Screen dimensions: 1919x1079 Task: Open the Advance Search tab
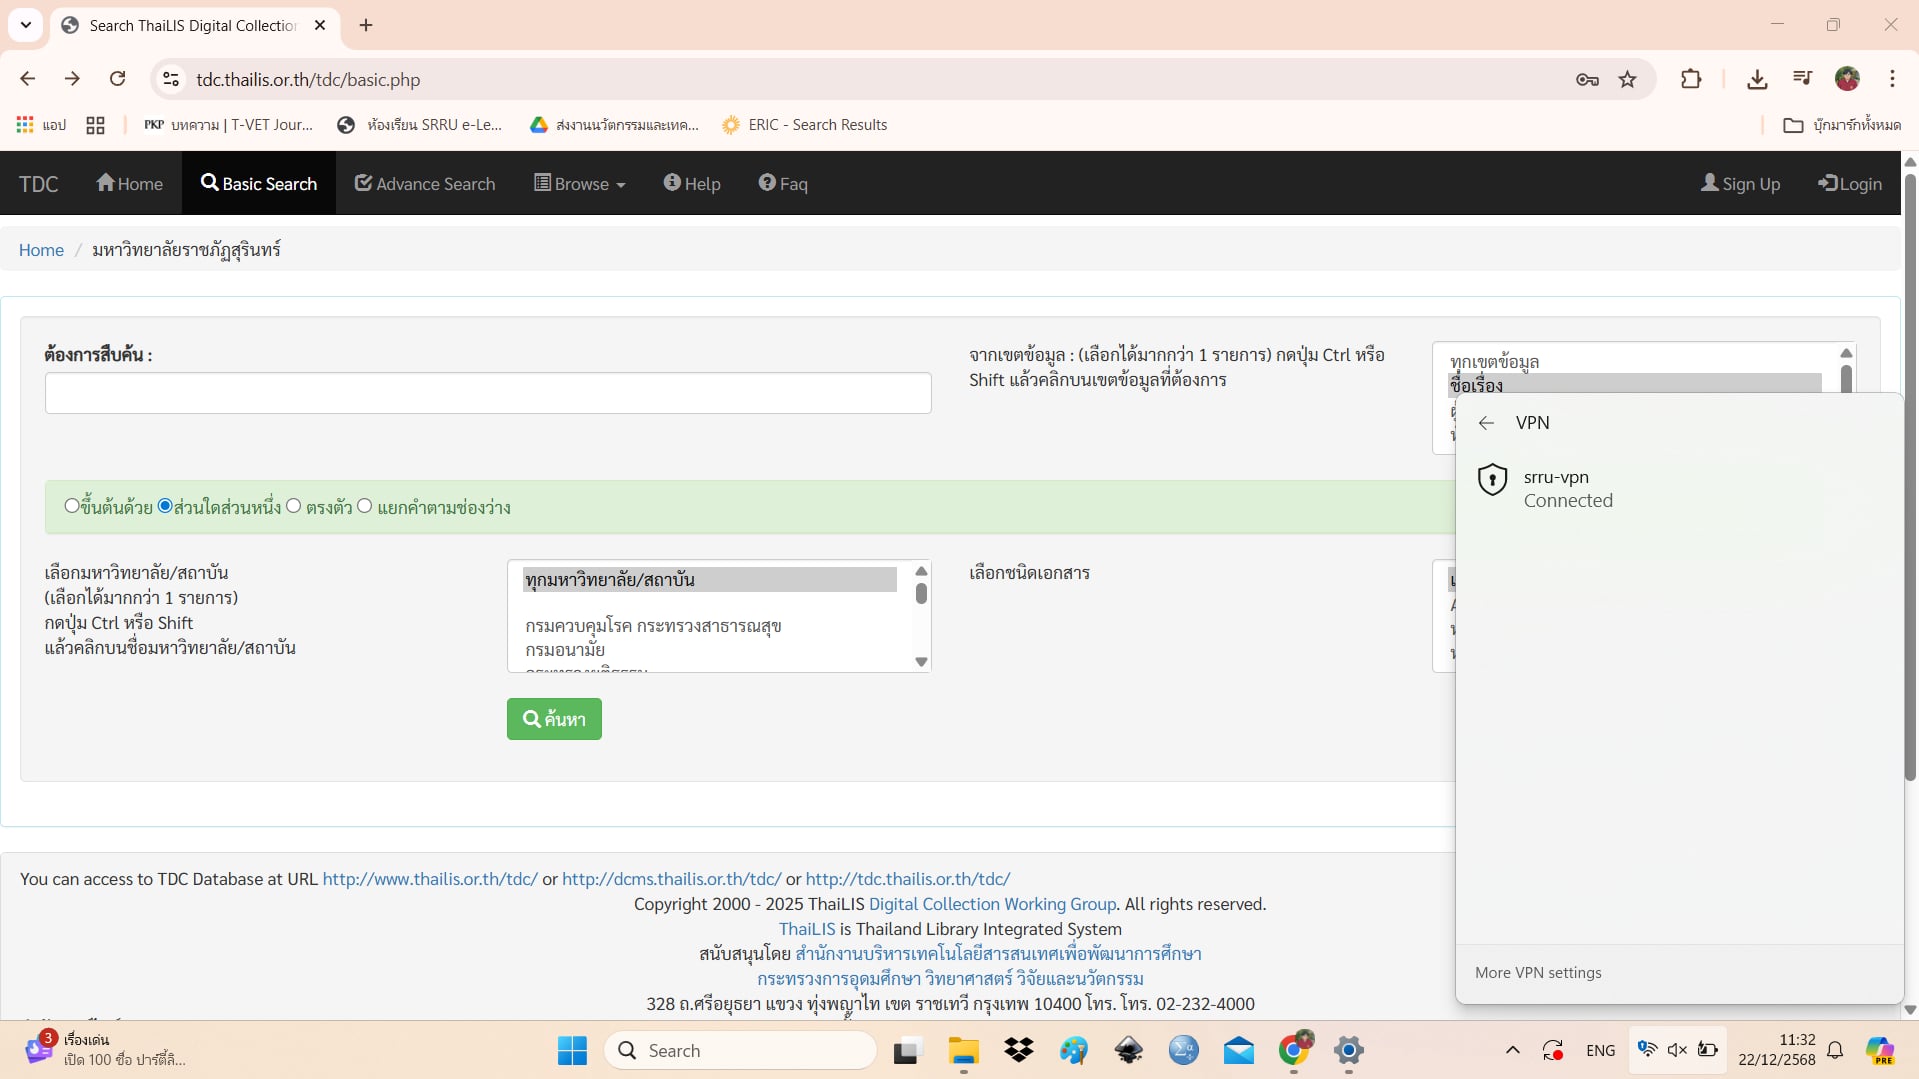tap(425, 184)
